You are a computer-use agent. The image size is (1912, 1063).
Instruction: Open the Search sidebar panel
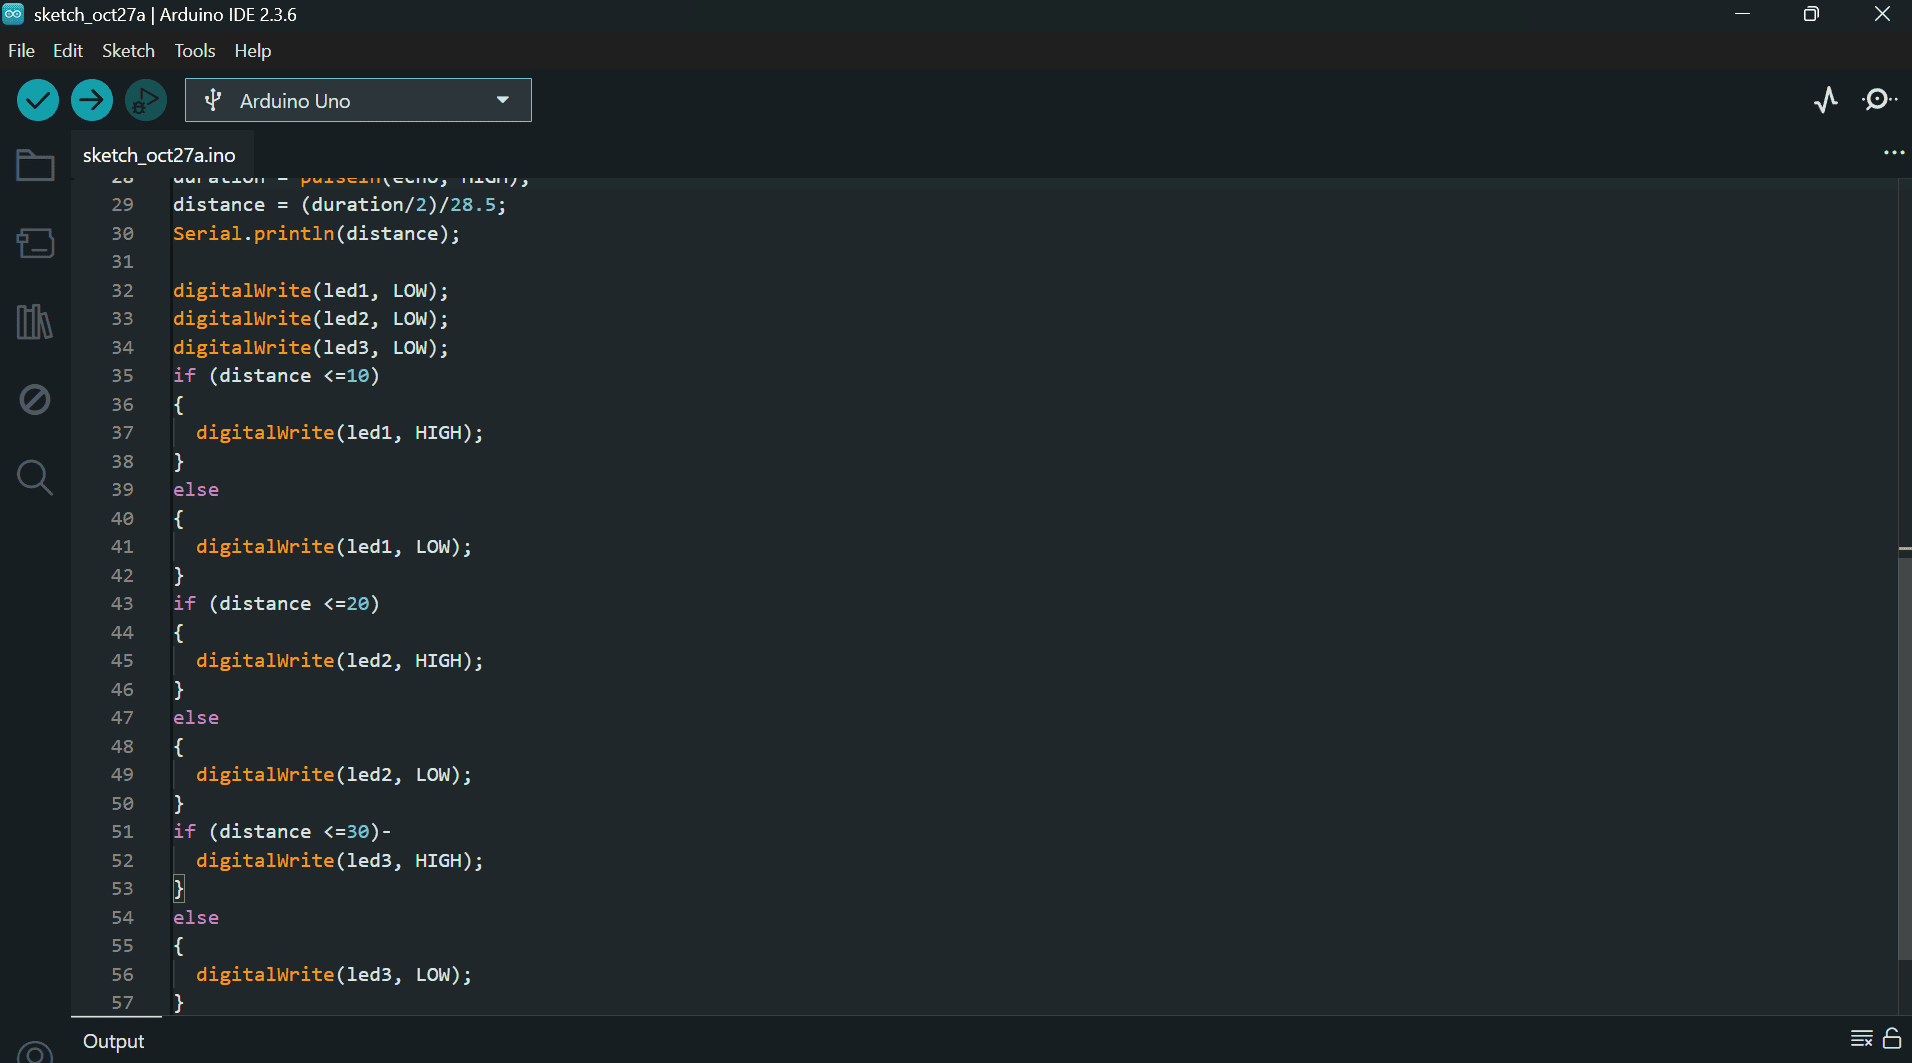point(35,478)
